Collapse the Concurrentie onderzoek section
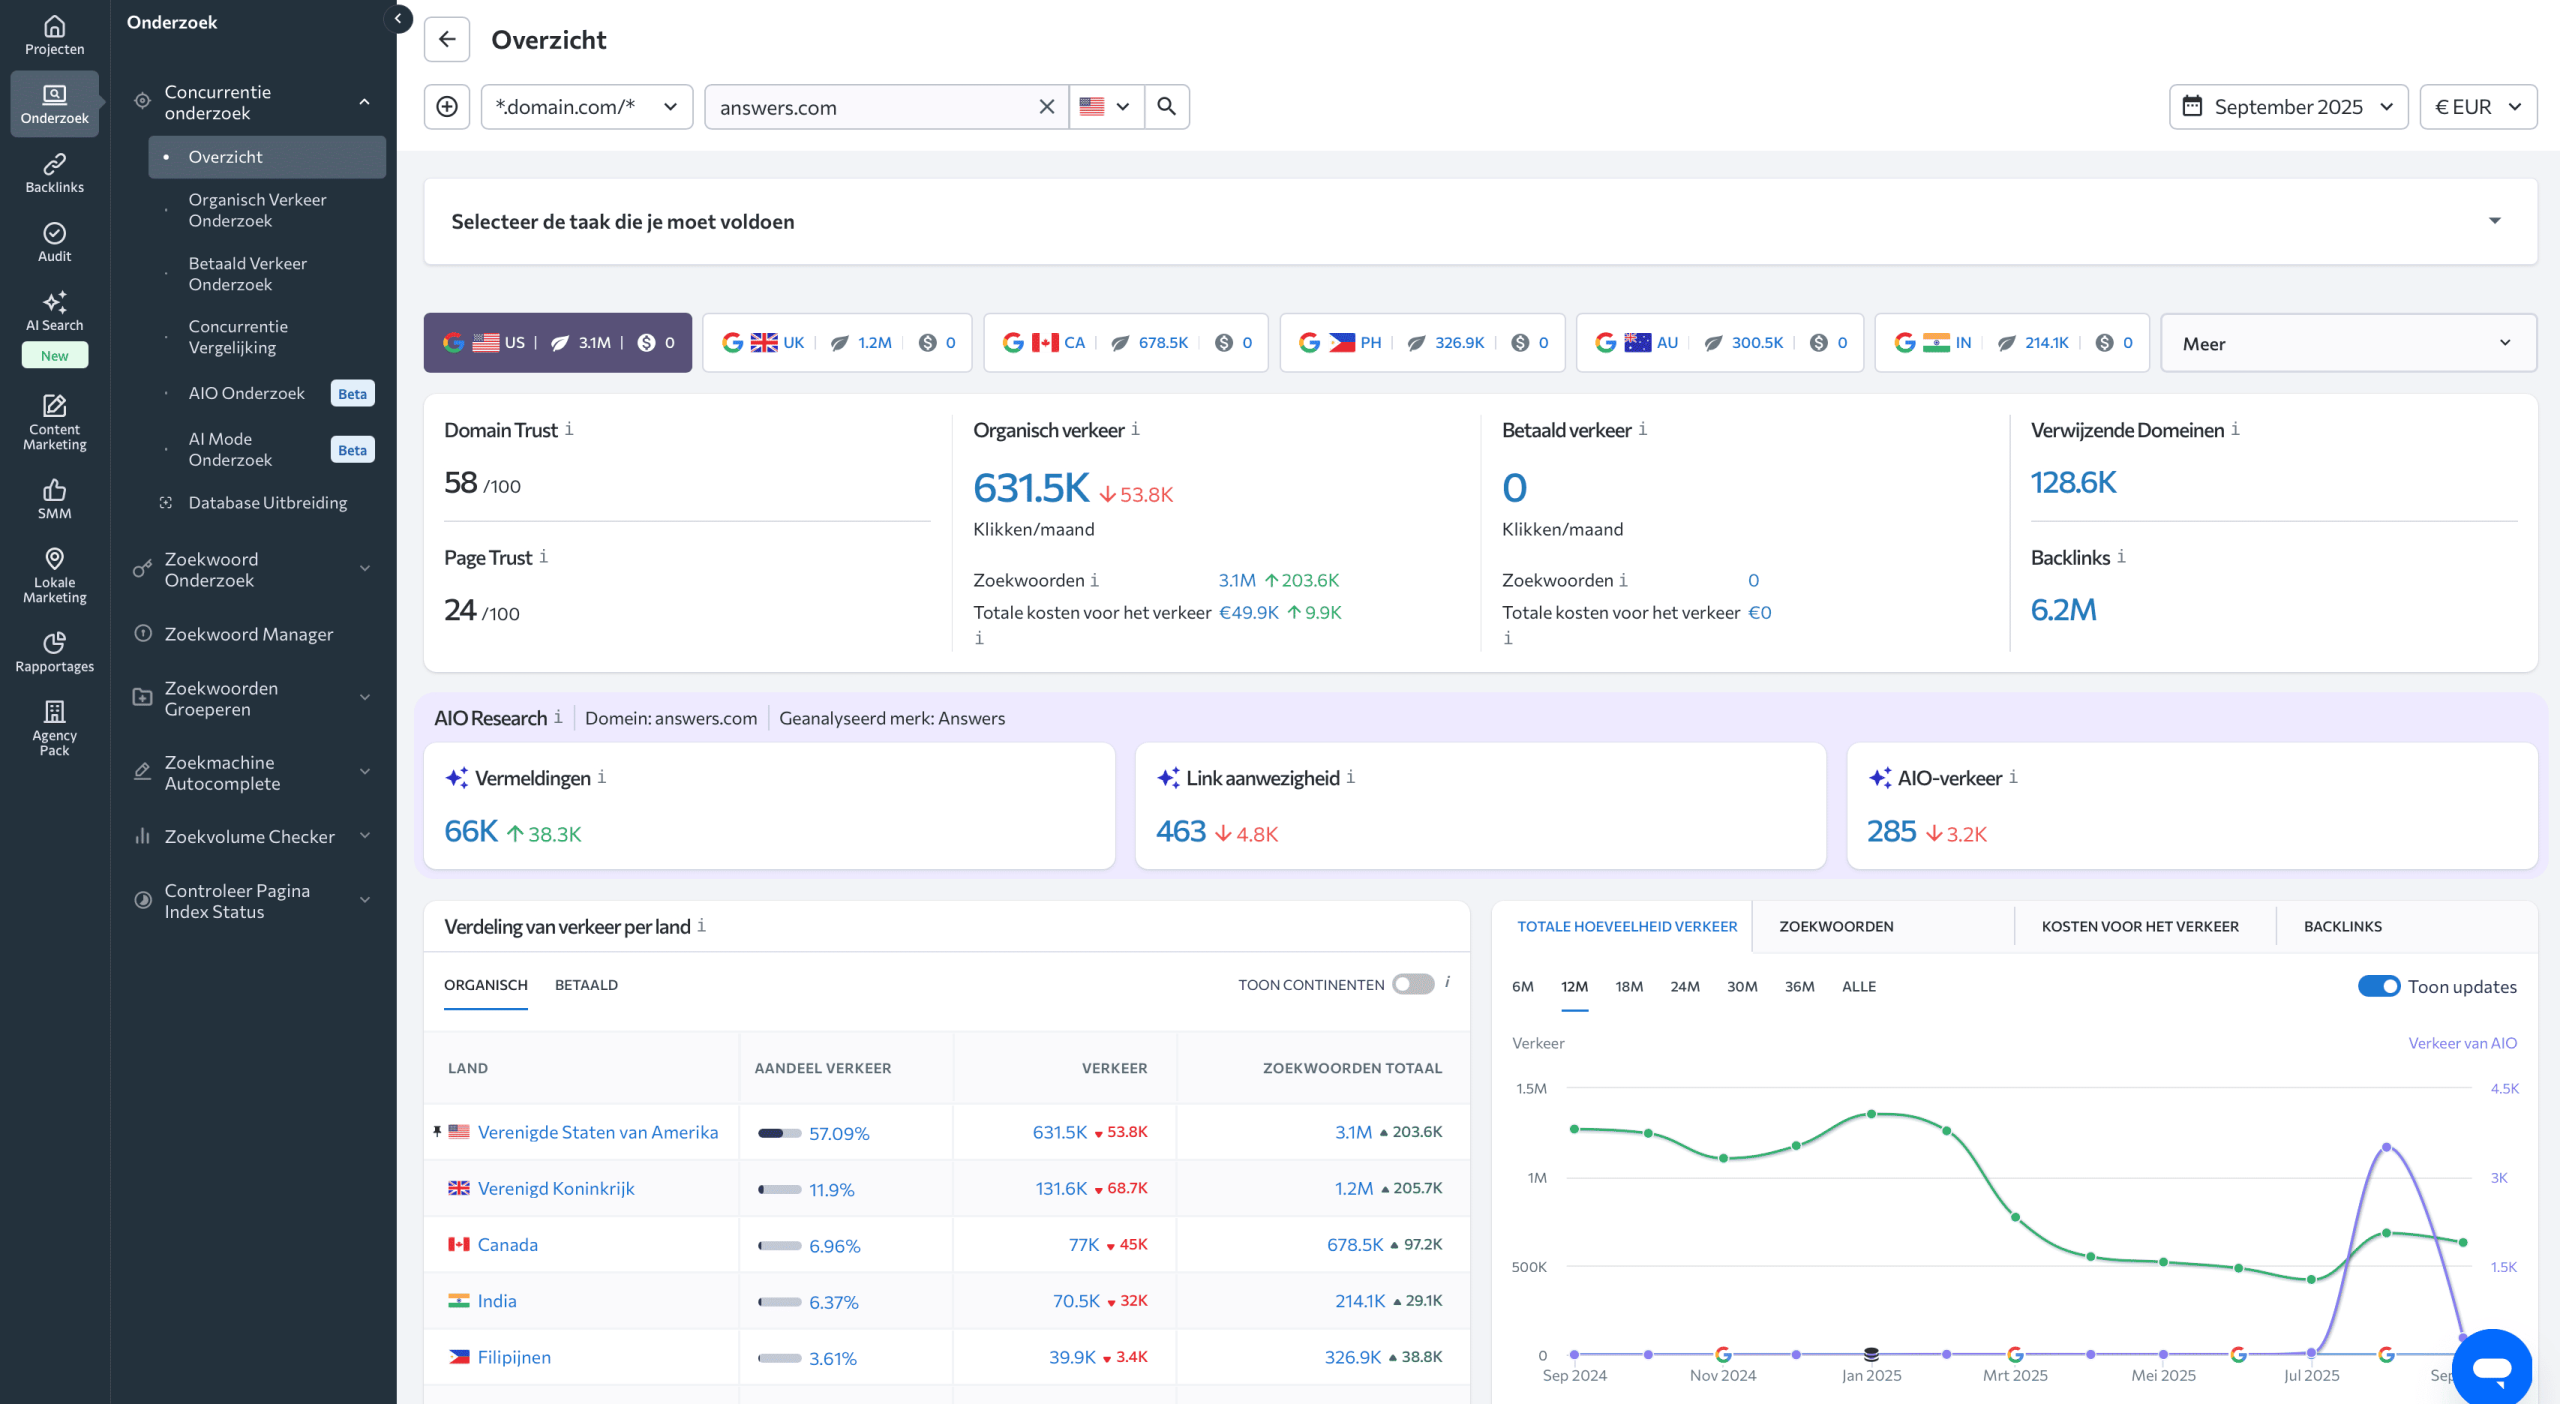2560x1404 pixels. pyautogui.click(x=364, y=102)
